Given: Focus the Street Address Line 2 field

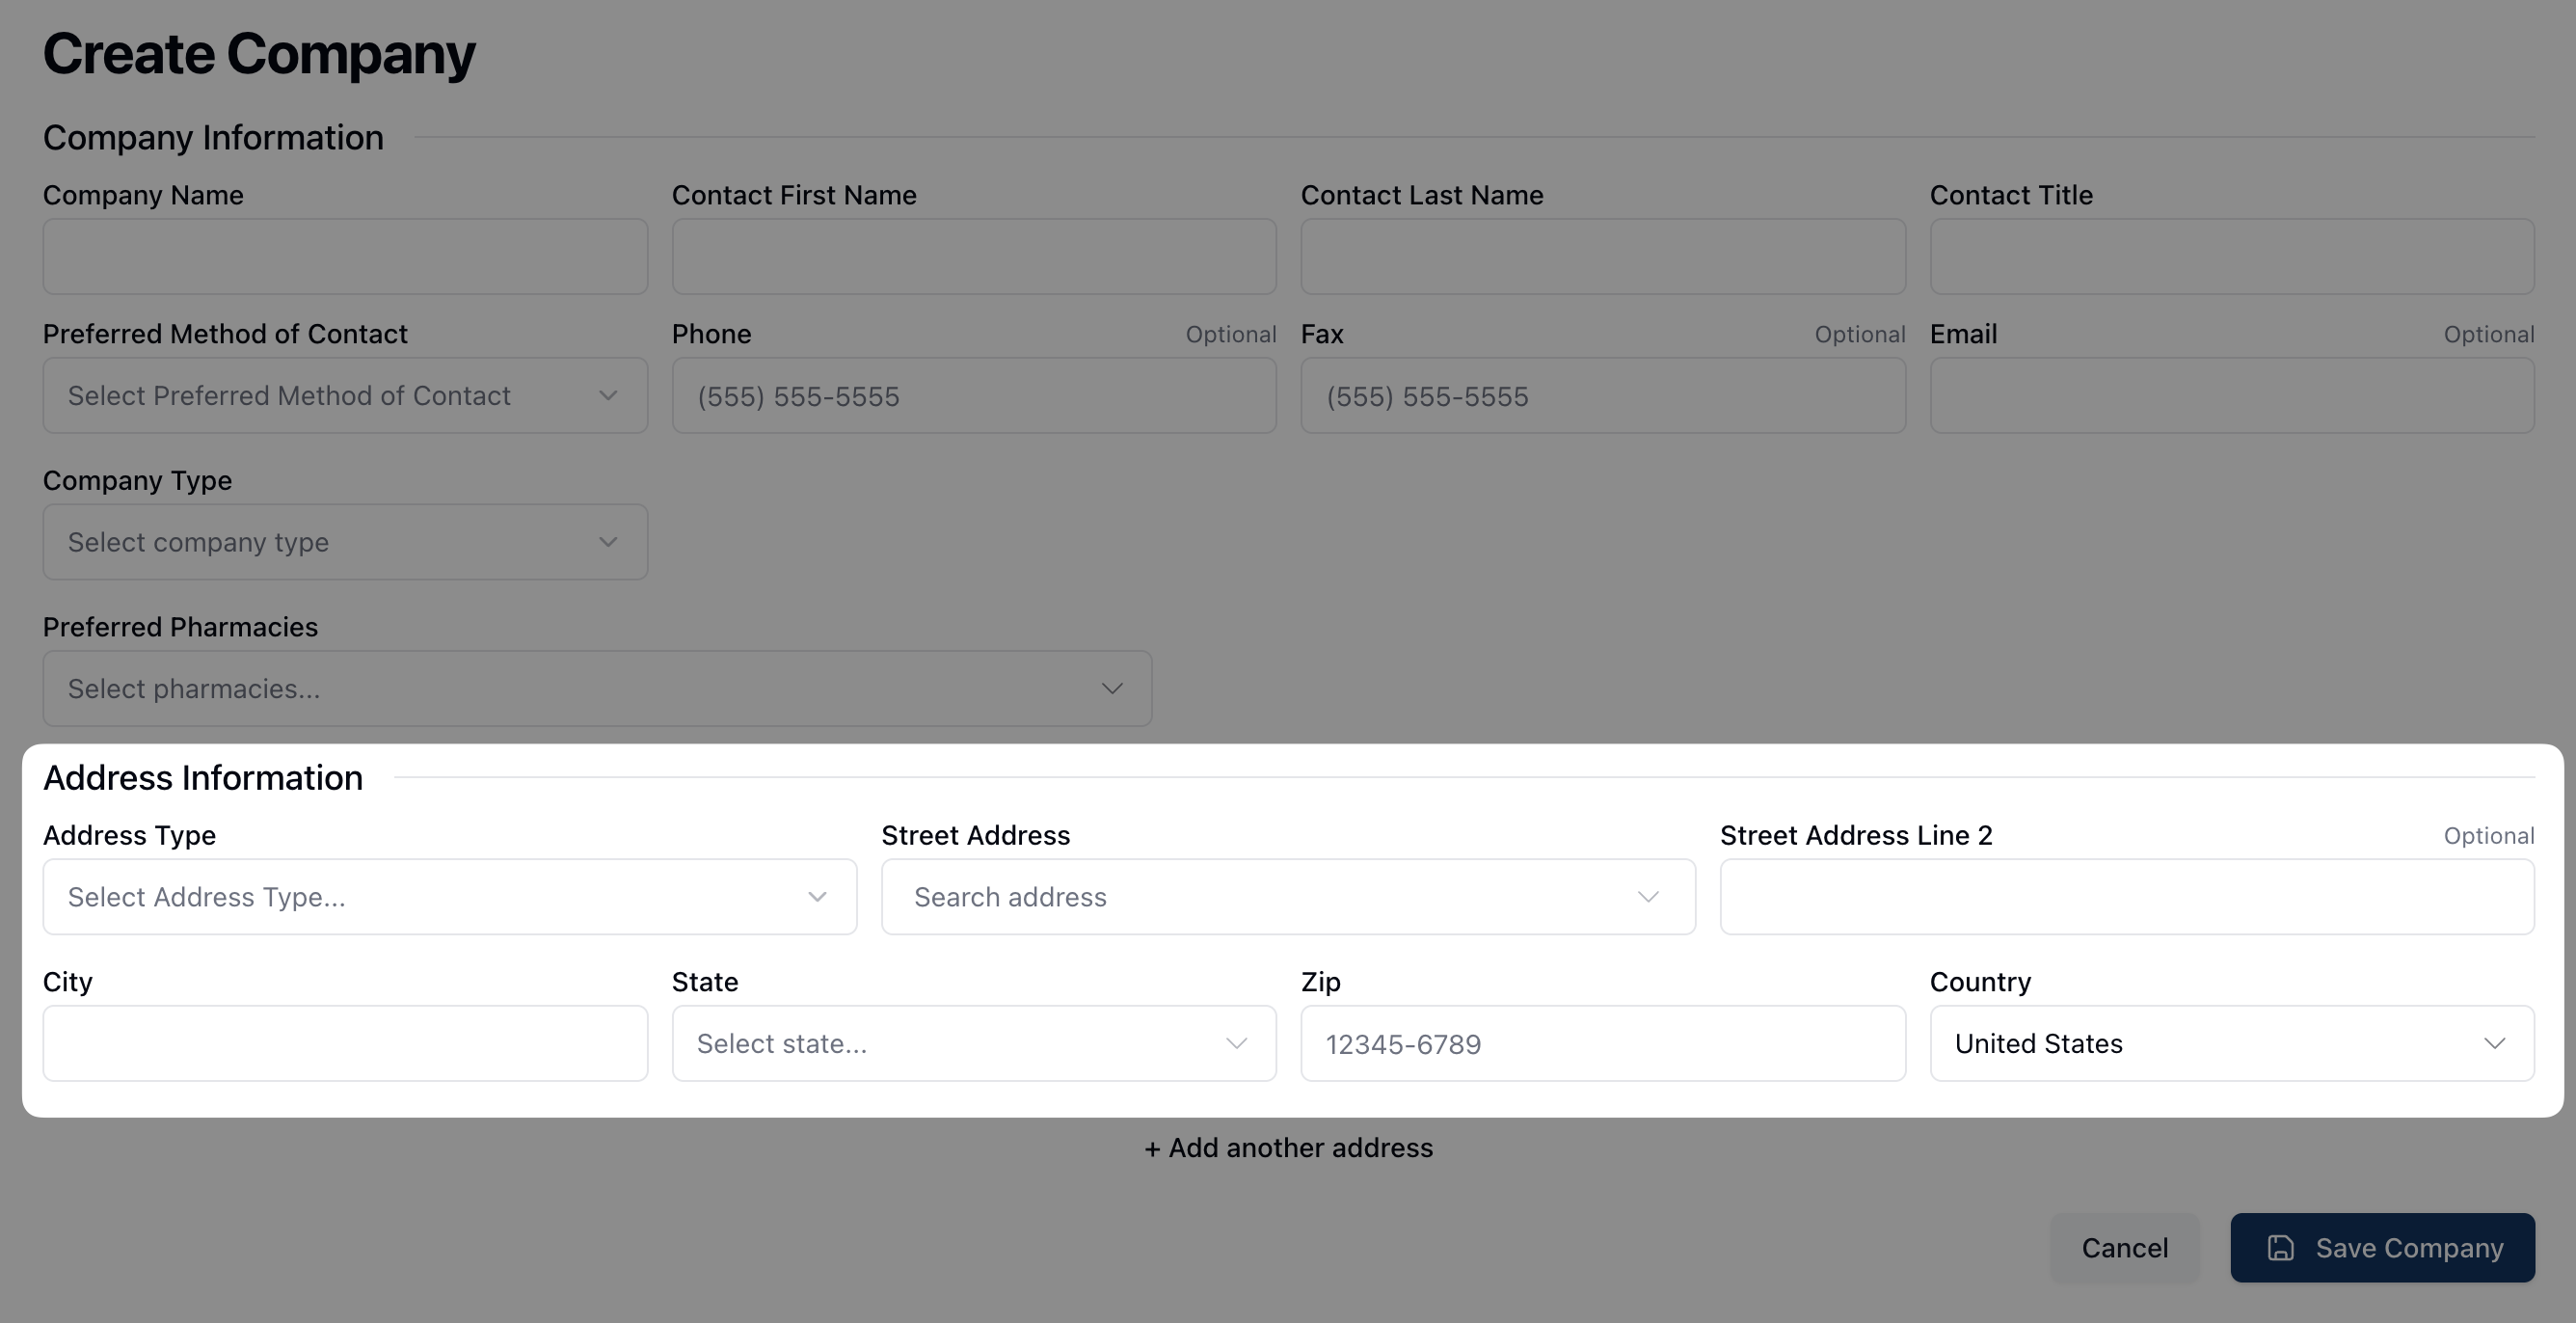Looking at the screenshot, I should tap(2126, 897).
